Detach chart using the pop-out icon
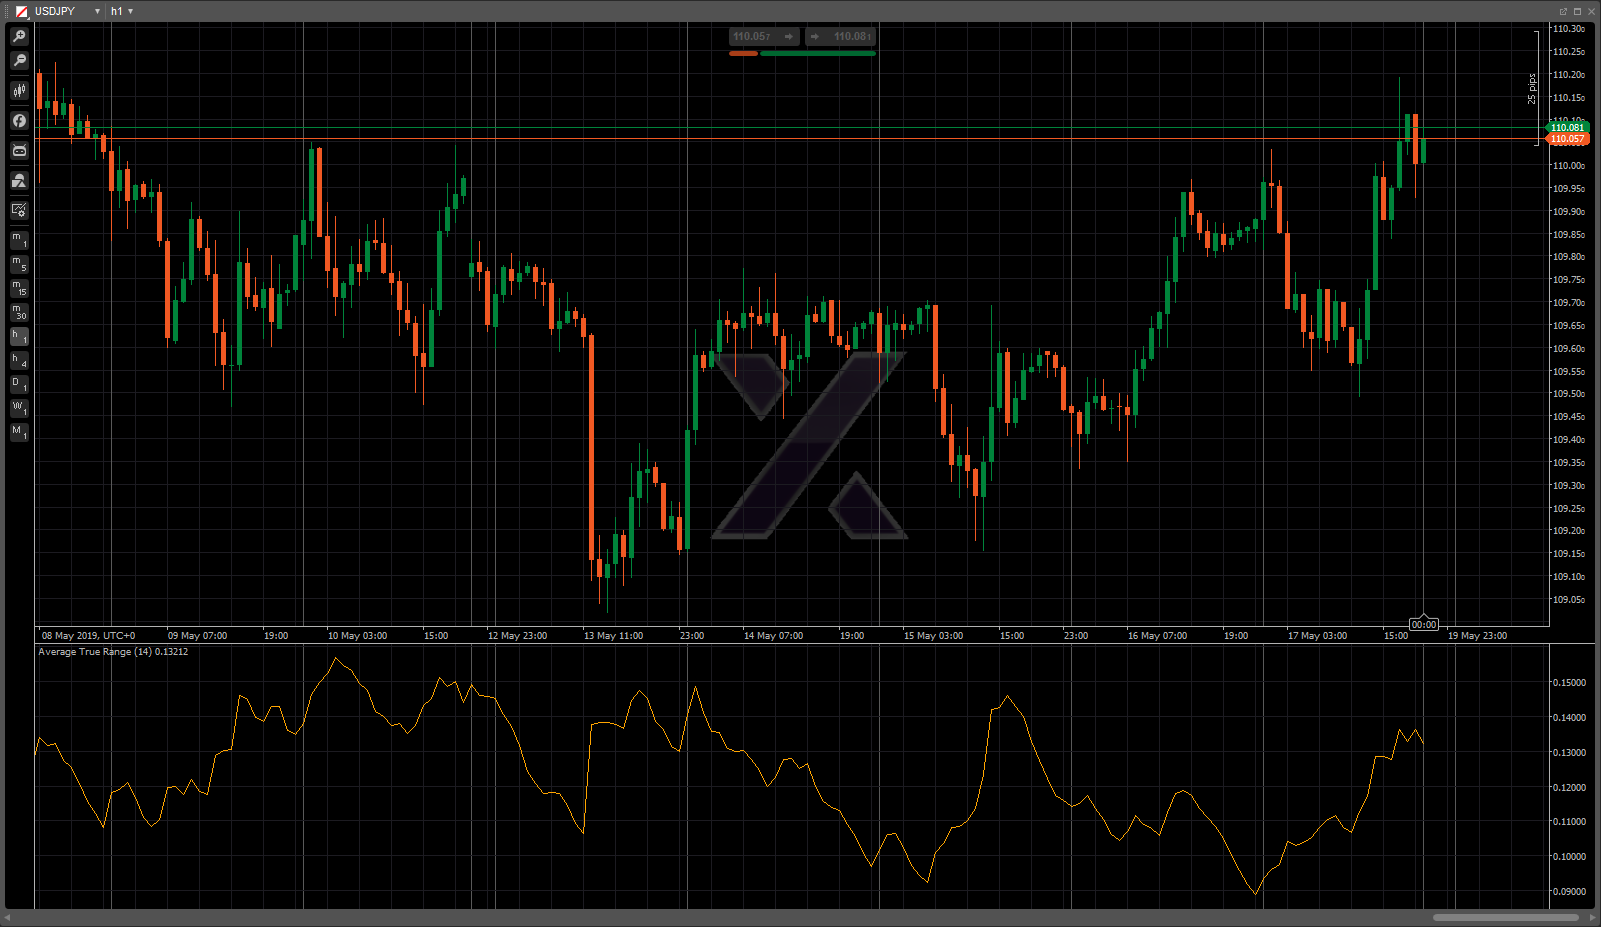Image resolution: width=1601 pixels, height=927 pixels. pyautogui.click(x=1563, y=11)
